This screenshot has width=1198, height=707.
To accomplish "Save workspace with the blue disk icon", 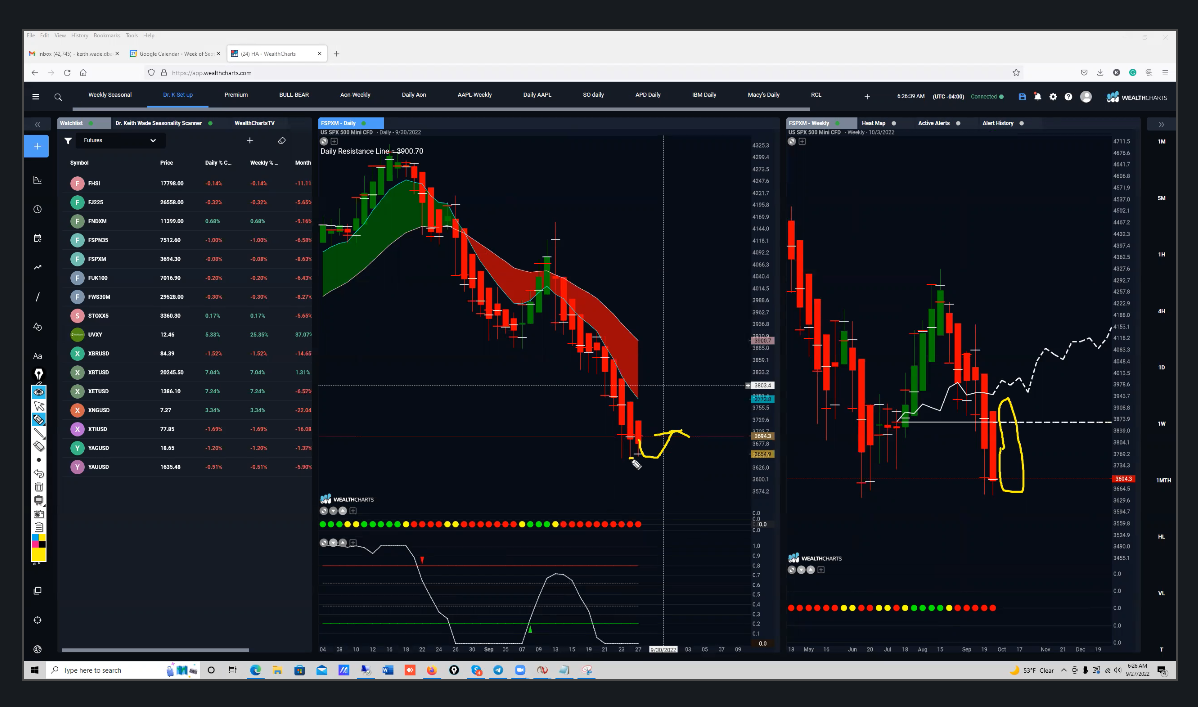I will point(1022,96).
